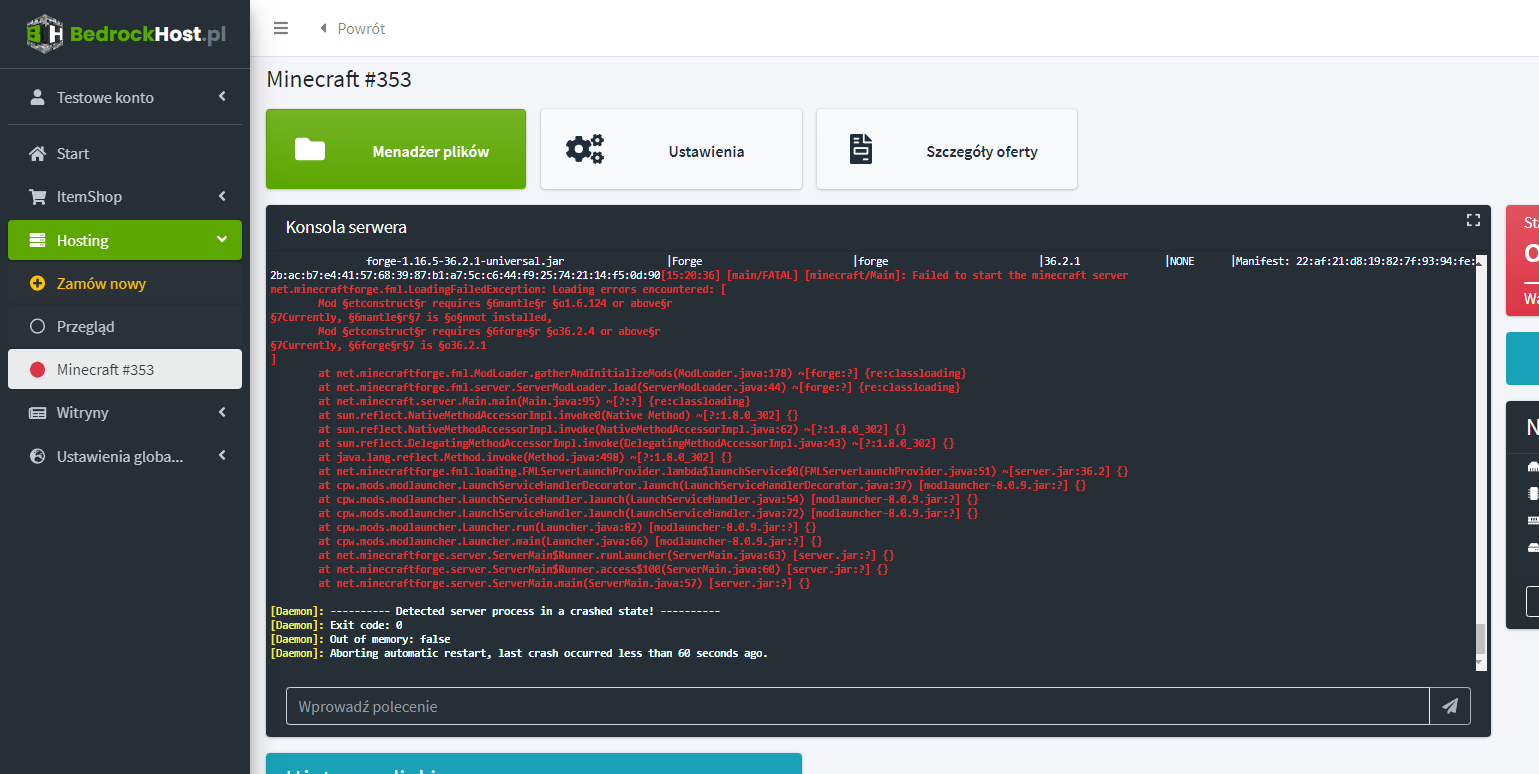Open the Przegląd submenu item
The height and width of the screenshot is (774, 1539).
125,326
